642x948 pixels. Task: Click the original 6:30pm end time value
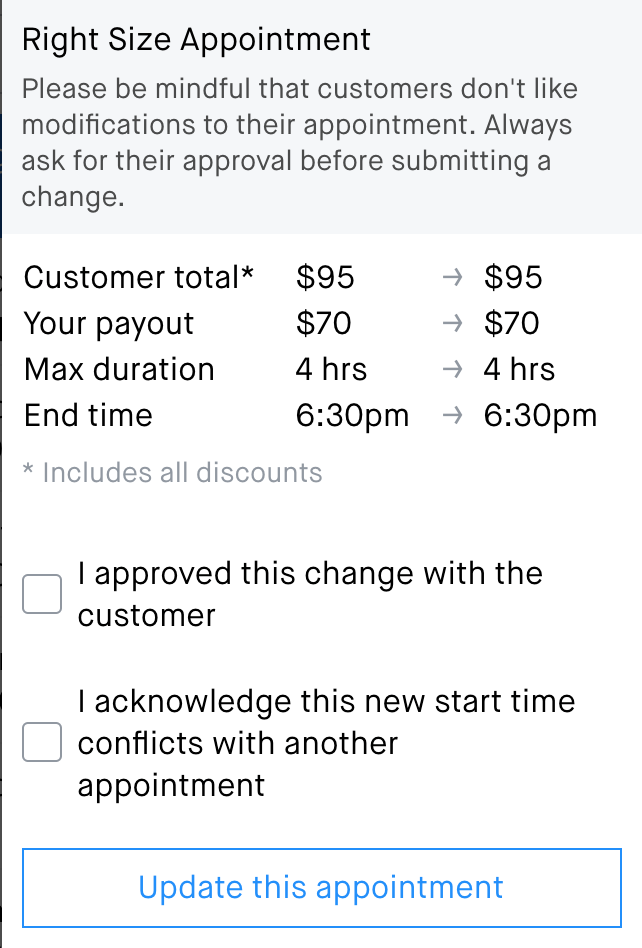[x=352, y=416]
